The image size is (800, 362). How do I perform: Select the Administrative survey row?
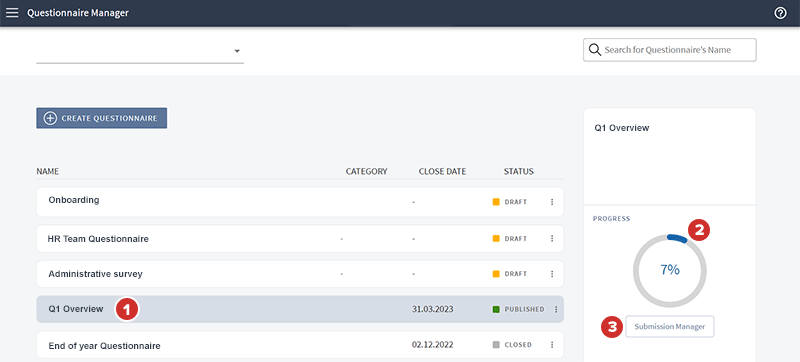pos(300,274)
